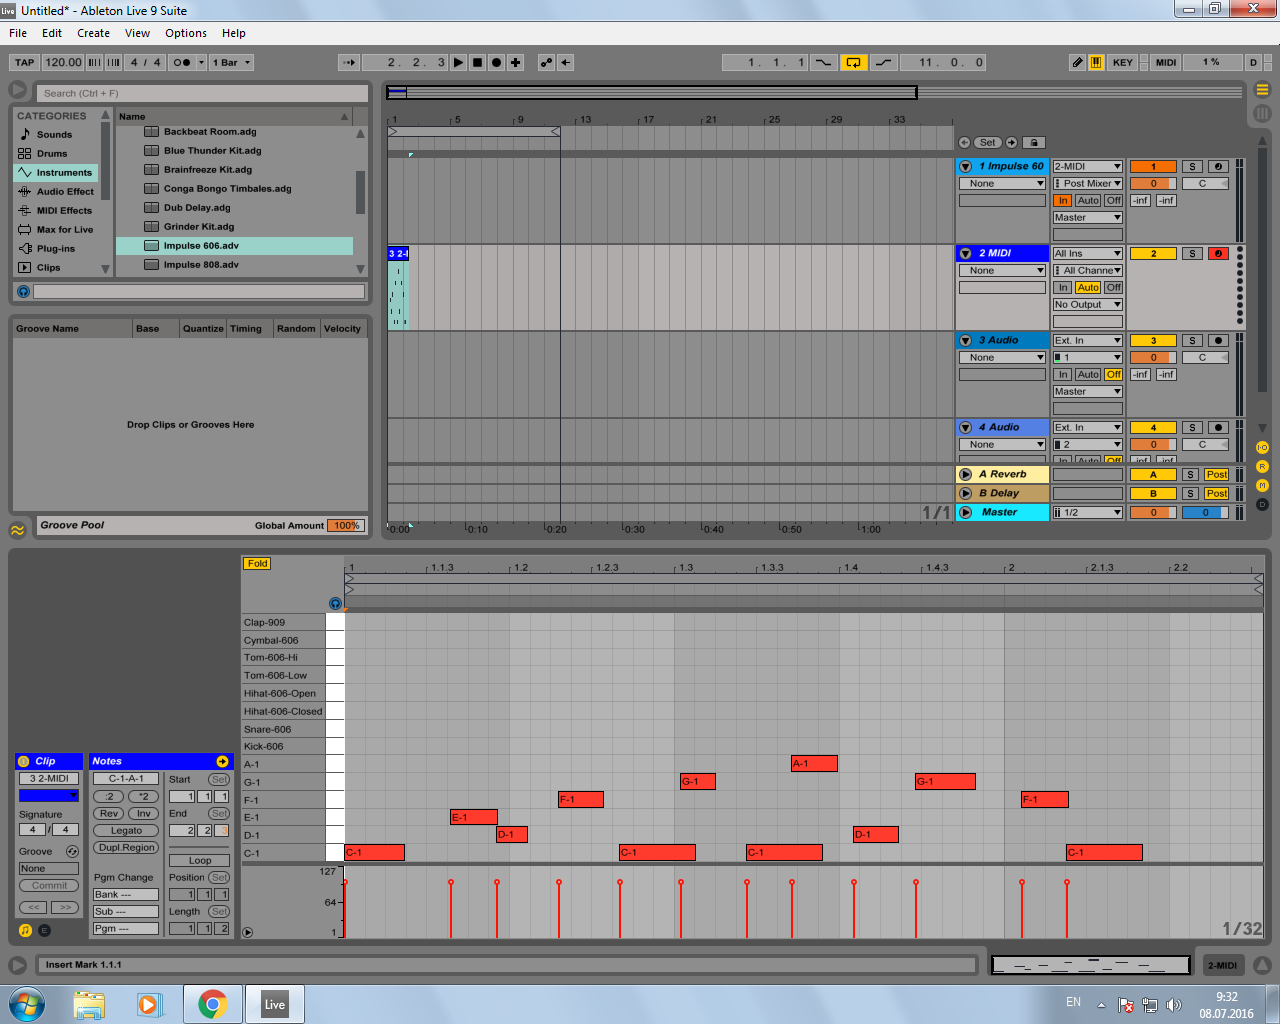Toggle the track activator on 1 Impulse 60
1280x1024 pixels.
[x=1152, y=167]
